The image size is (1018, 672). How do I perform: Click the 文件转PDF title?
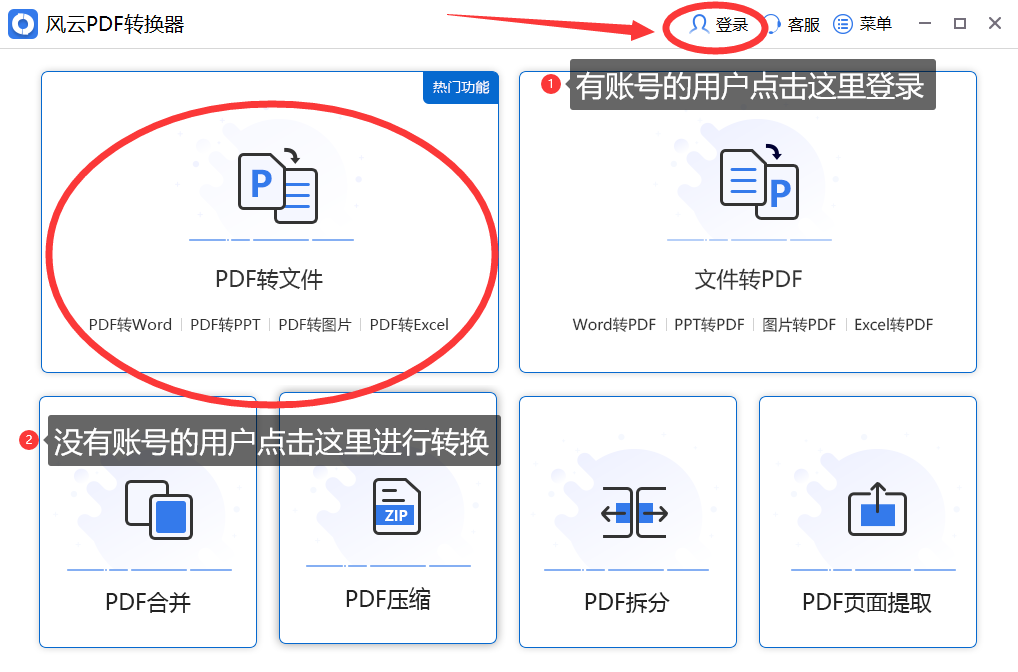point(748,279)
